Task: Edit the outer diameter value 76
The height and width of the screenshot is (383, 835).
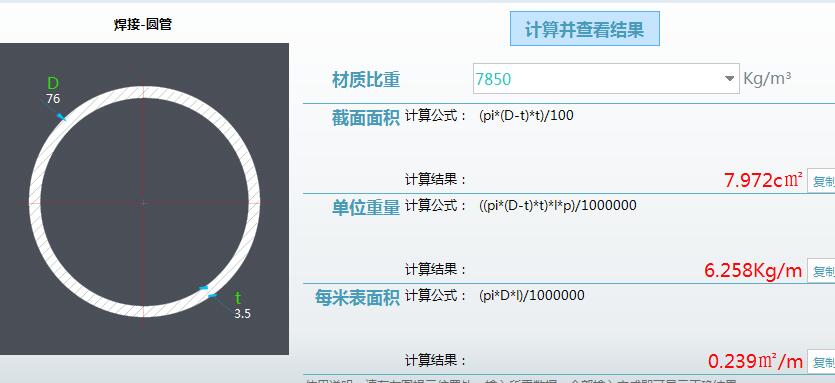Action: tap(53, 99)
